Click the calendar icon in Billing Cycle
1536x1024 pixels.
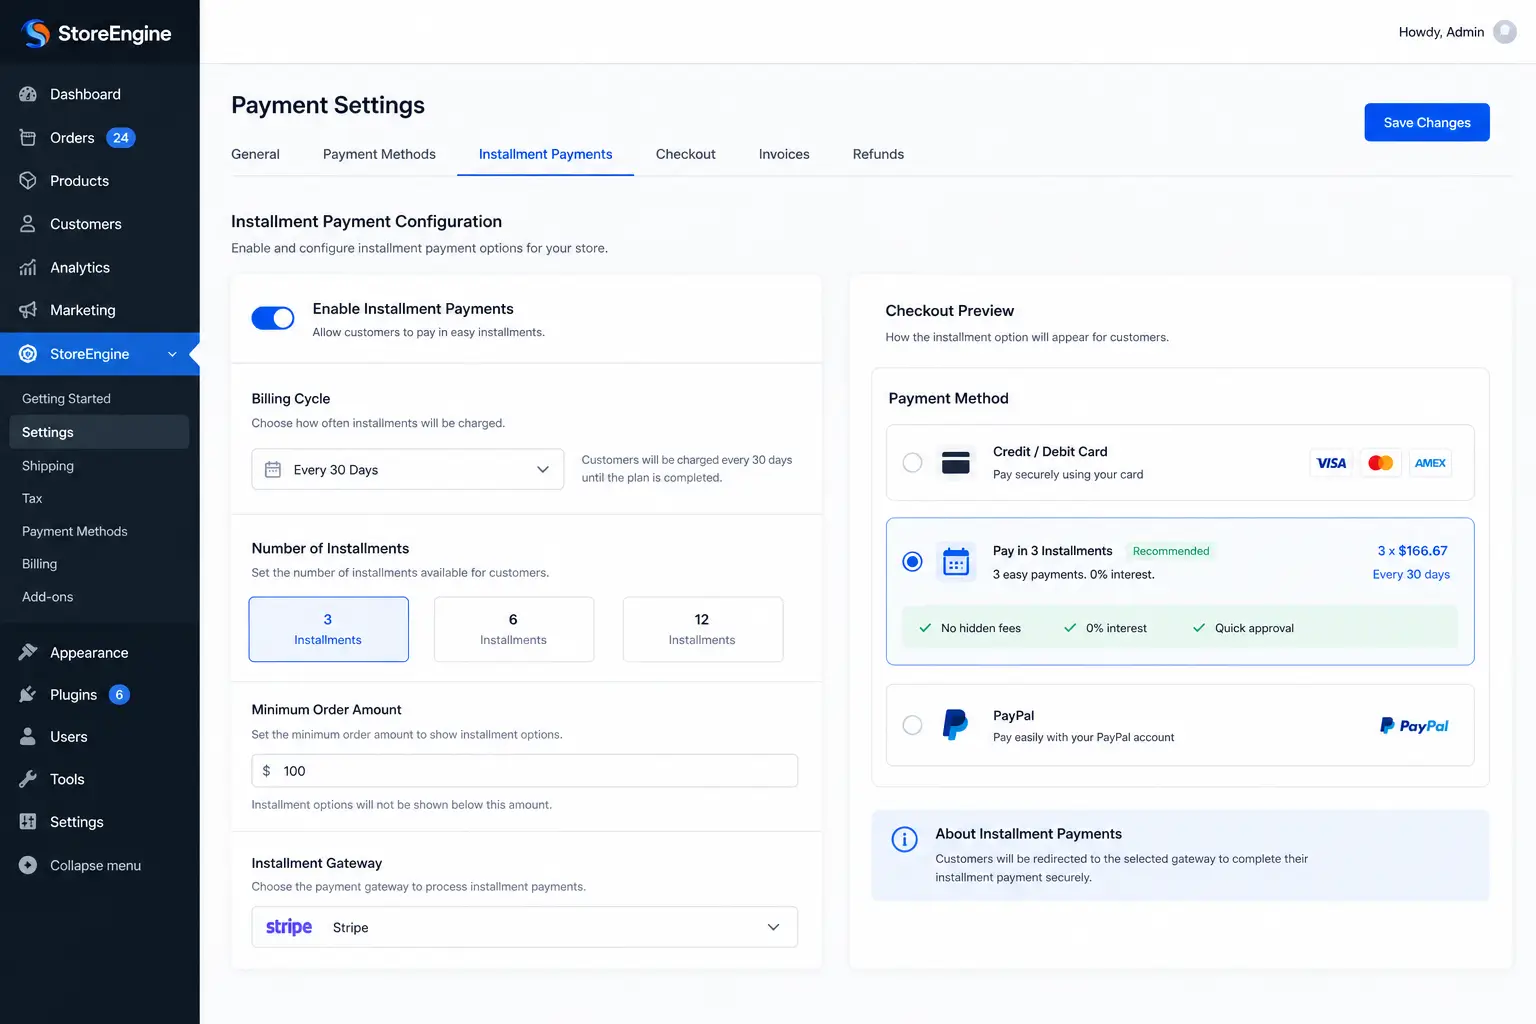pyautogui.click(x=273, y=469)
